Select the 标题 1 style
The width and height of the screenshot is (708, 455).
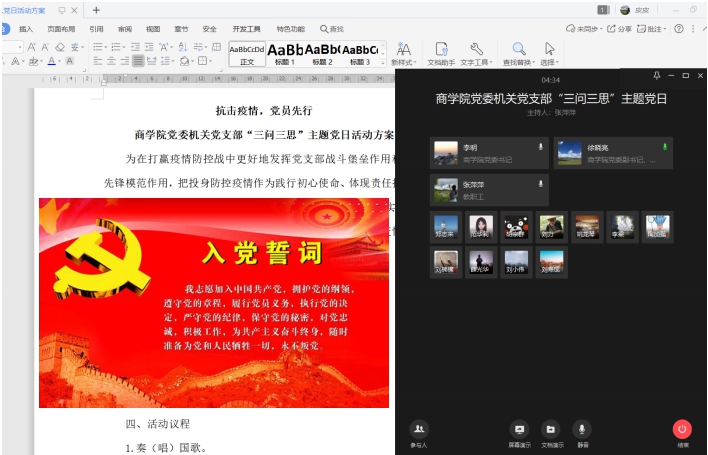(x=284, y=54)
